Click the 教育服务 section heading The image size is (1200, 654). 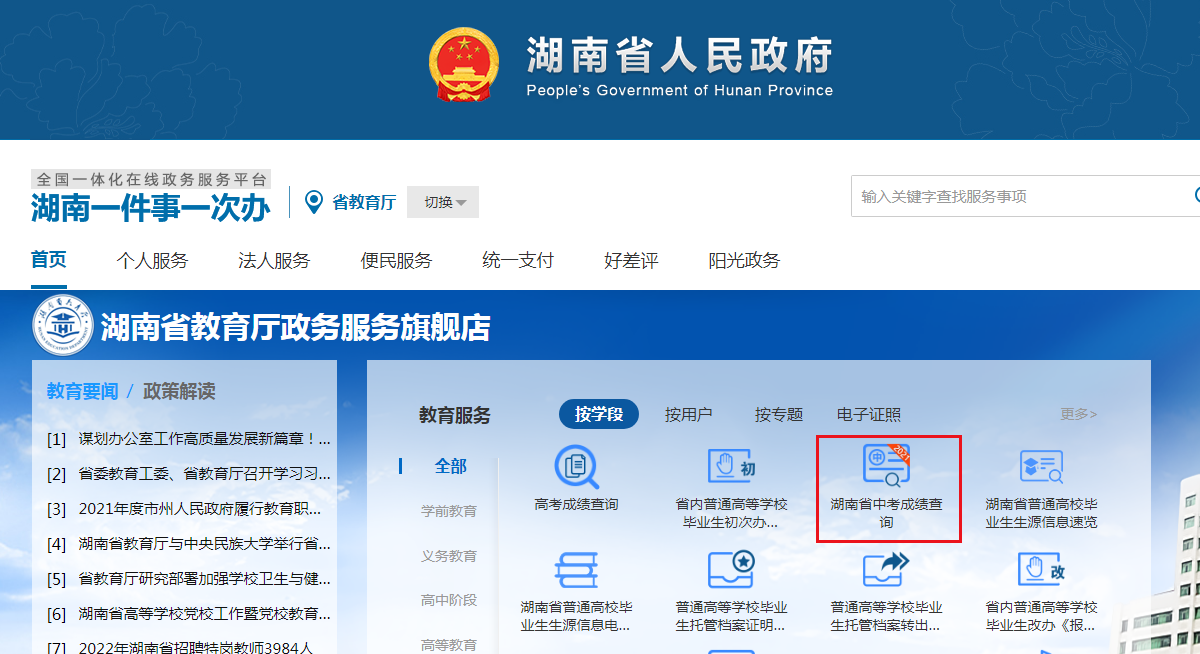point(455,415)
